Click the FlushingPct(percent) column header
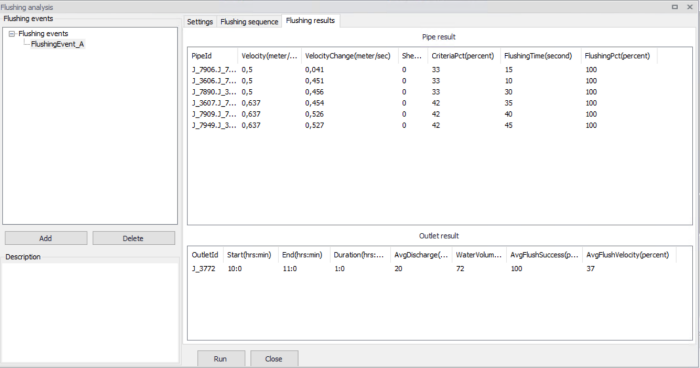This screenshot has height=368, width=700. 619,56
